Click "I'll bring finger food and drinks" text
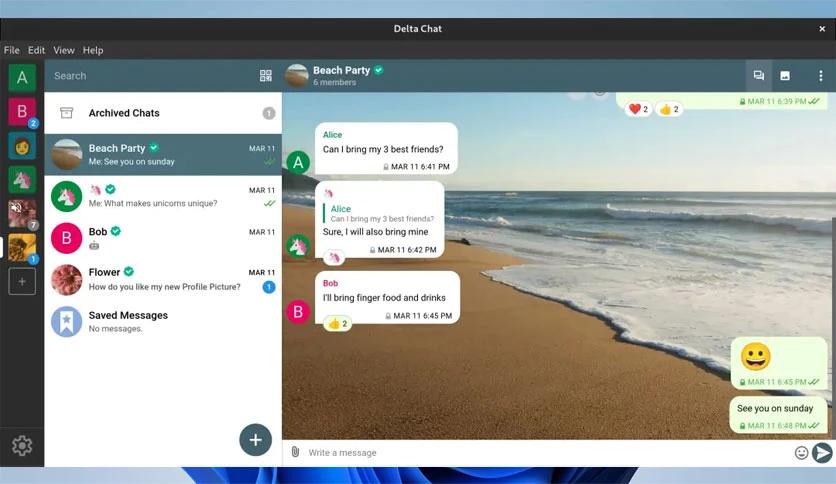Viewport: 836px width, 484px height. [x=384, y=297]
